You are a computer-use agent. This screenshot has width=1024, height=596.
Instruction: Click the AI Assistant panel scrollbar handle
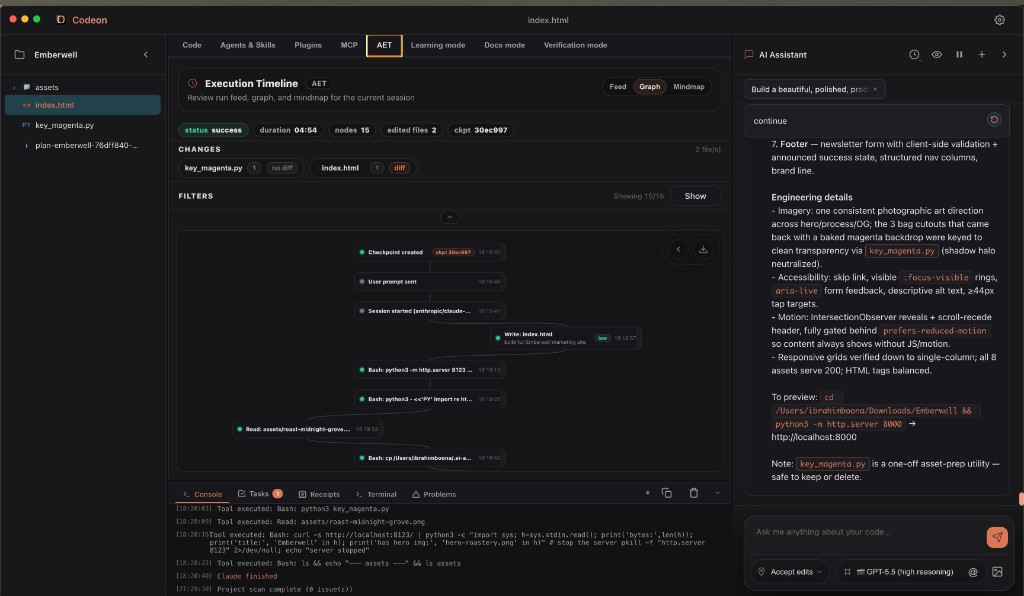(1021, 499)
